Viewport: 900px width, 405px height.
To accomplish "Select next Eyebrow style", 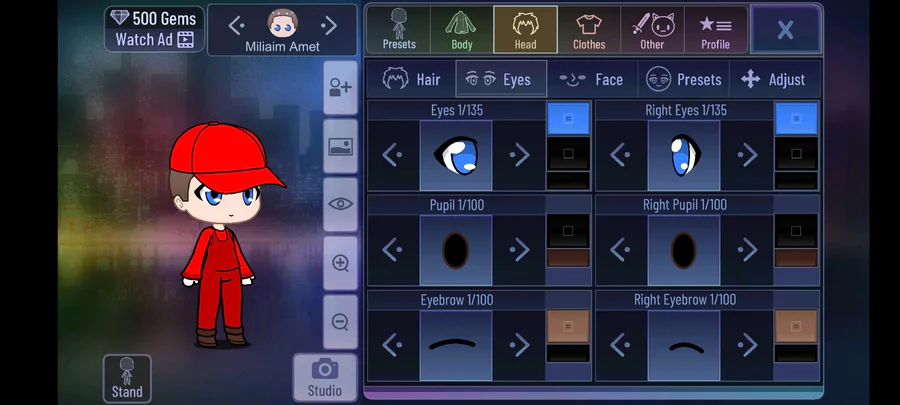I will click(x=519, y=345).
